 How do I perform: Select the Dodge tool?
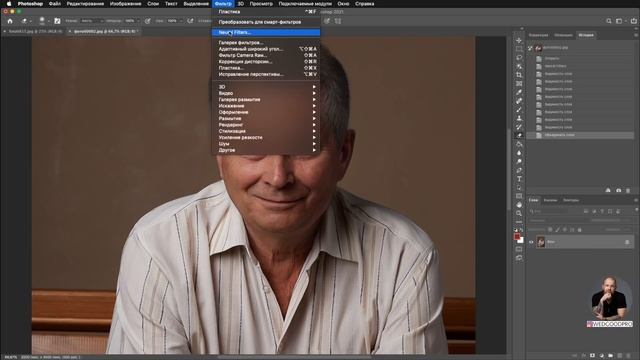519,161
